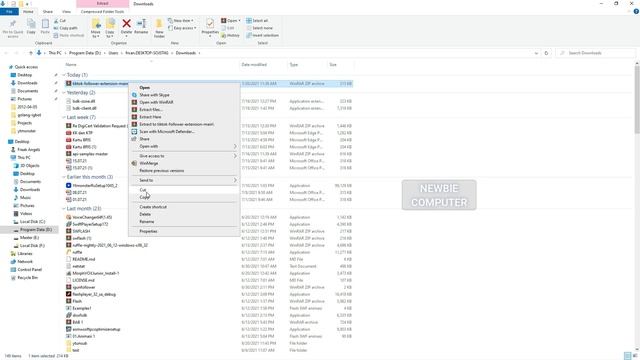Choose Open with WinRAR in context menu
Viewport: 640px width, 360px height.
click(156, 102)
